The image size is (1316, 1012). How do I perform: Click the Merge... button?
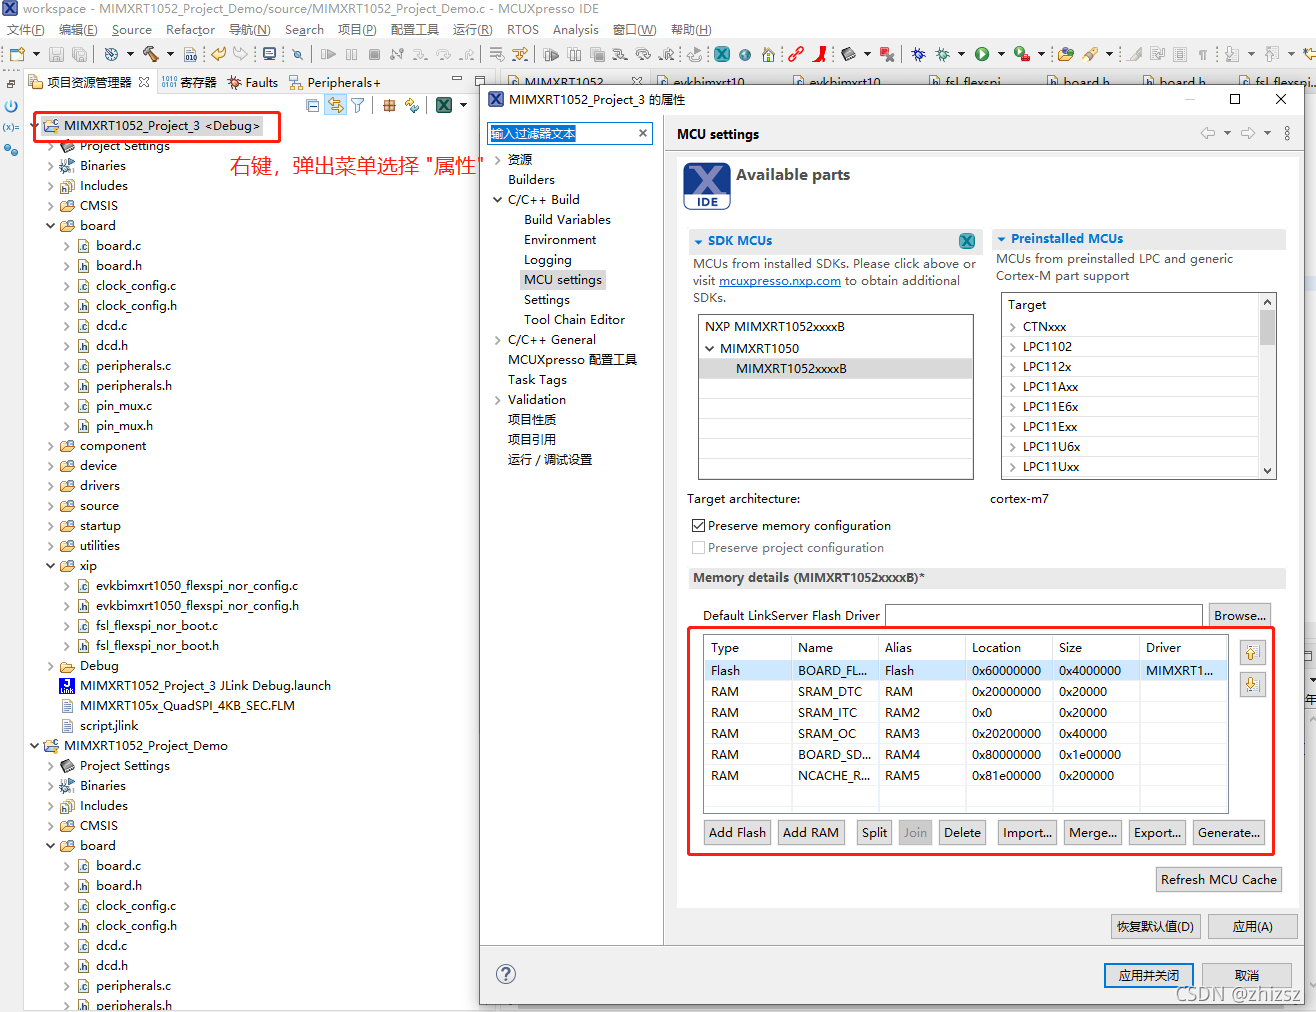(x=1093, y=833)
